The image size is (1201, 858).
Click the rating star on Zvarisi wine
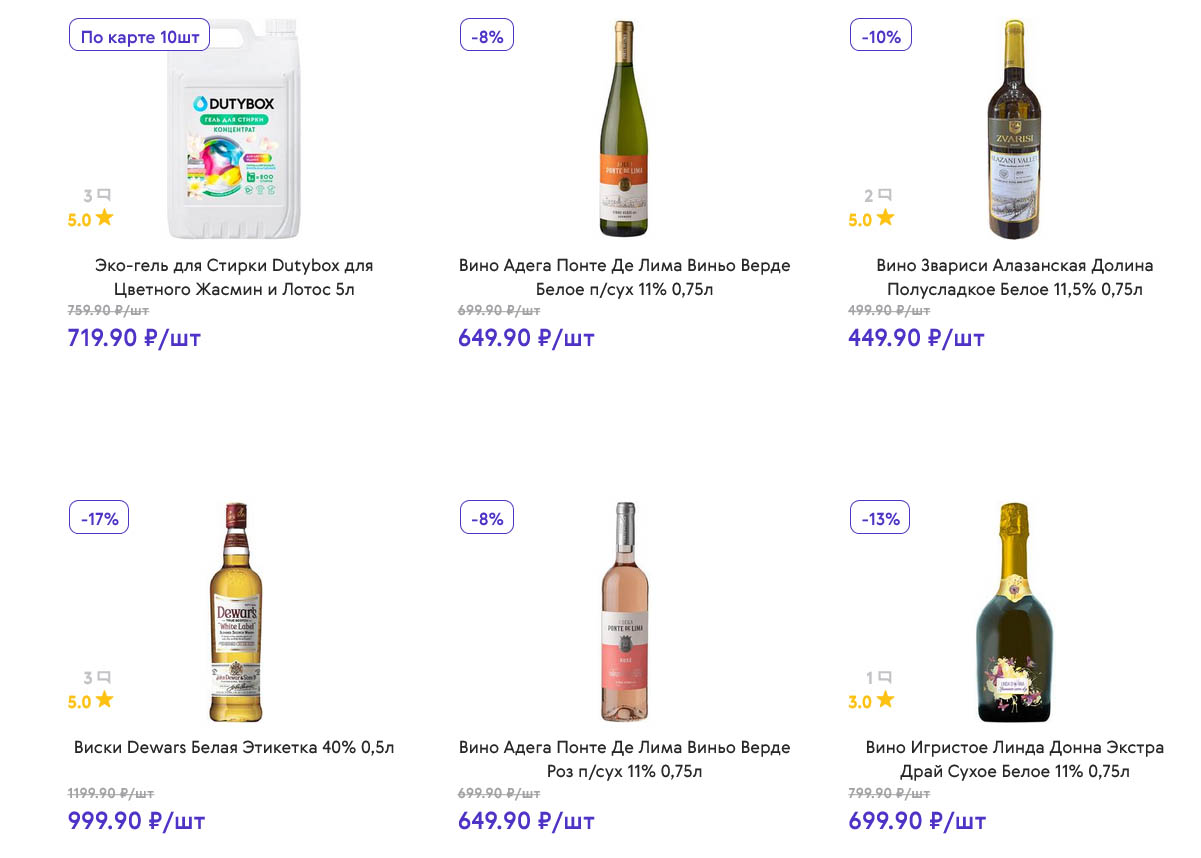coord(885,218)
